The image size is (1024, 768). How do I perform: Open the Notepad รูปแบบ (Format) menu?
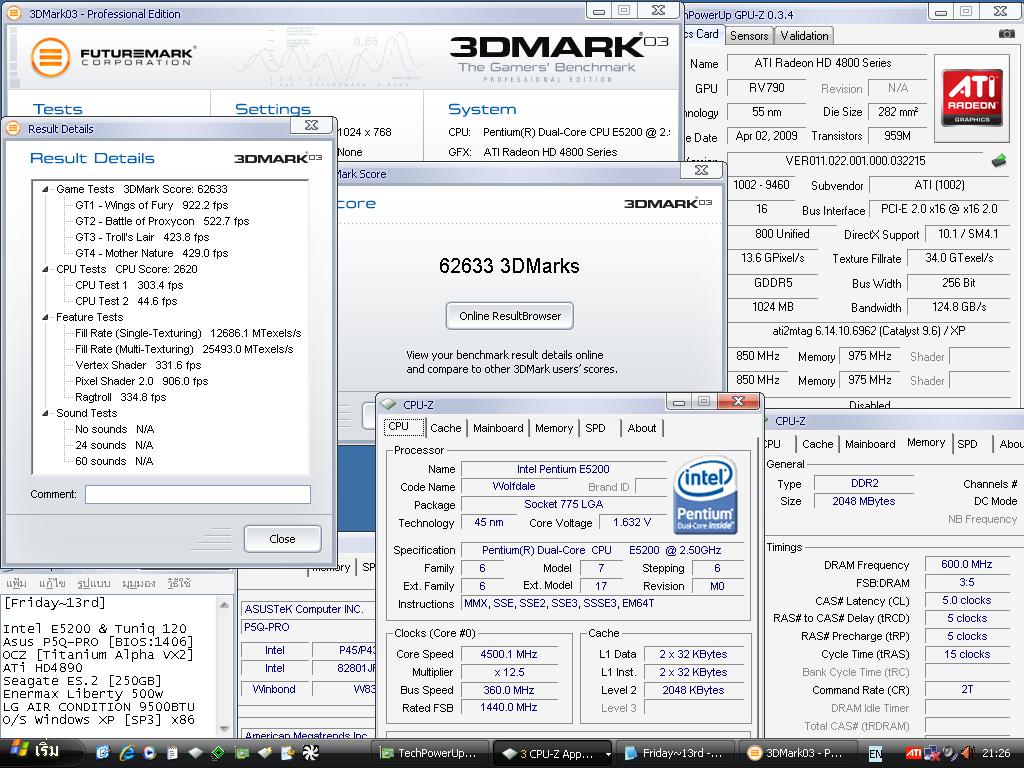tap(93, 583)
